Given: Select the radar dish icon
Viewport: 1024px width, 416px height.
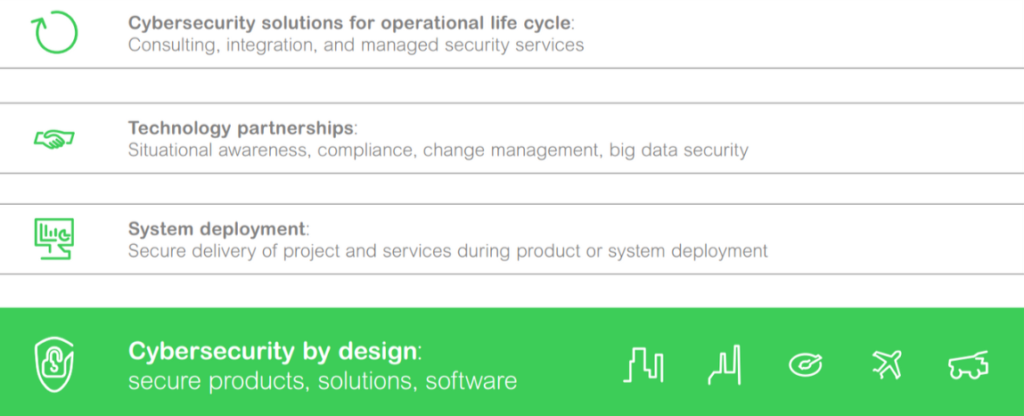Looking at the screenshot, I should pos(805,364).
